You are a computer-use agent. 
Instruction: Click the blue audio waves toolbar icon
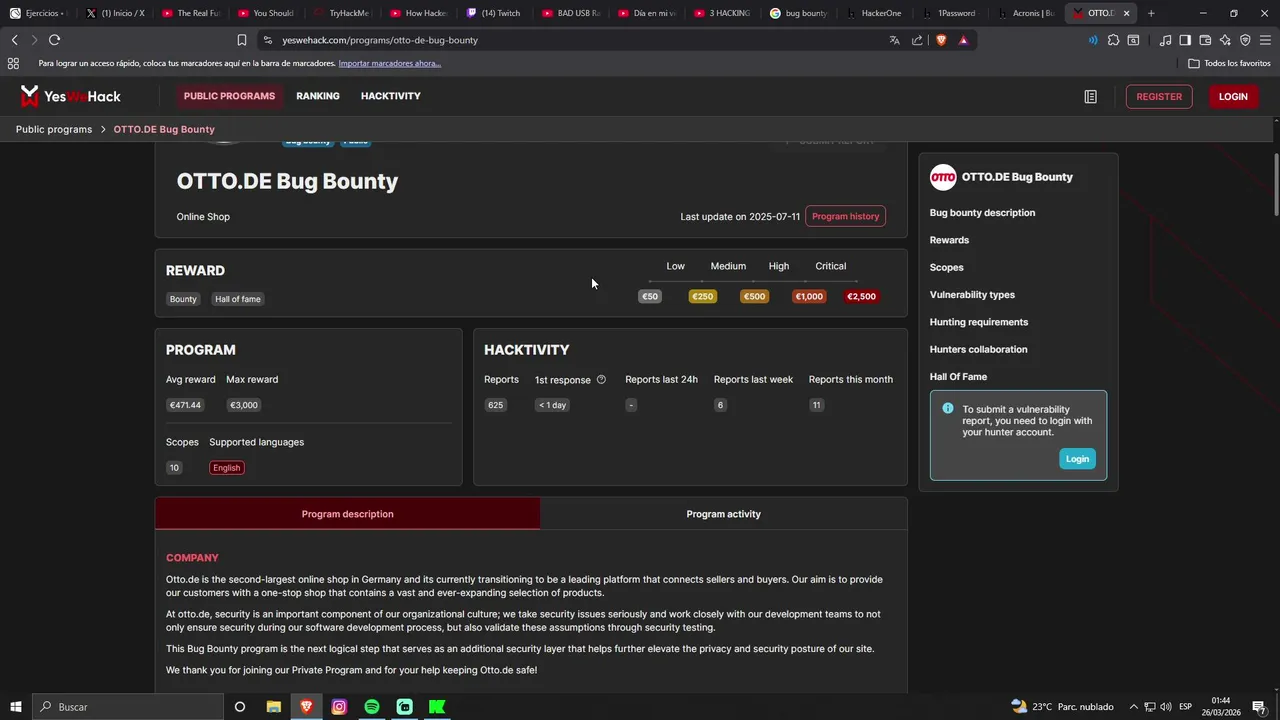1092,40
